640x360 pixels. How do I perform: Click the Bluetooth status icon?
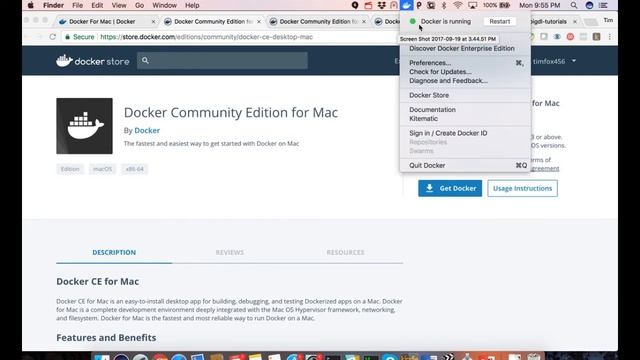(444, 5)
